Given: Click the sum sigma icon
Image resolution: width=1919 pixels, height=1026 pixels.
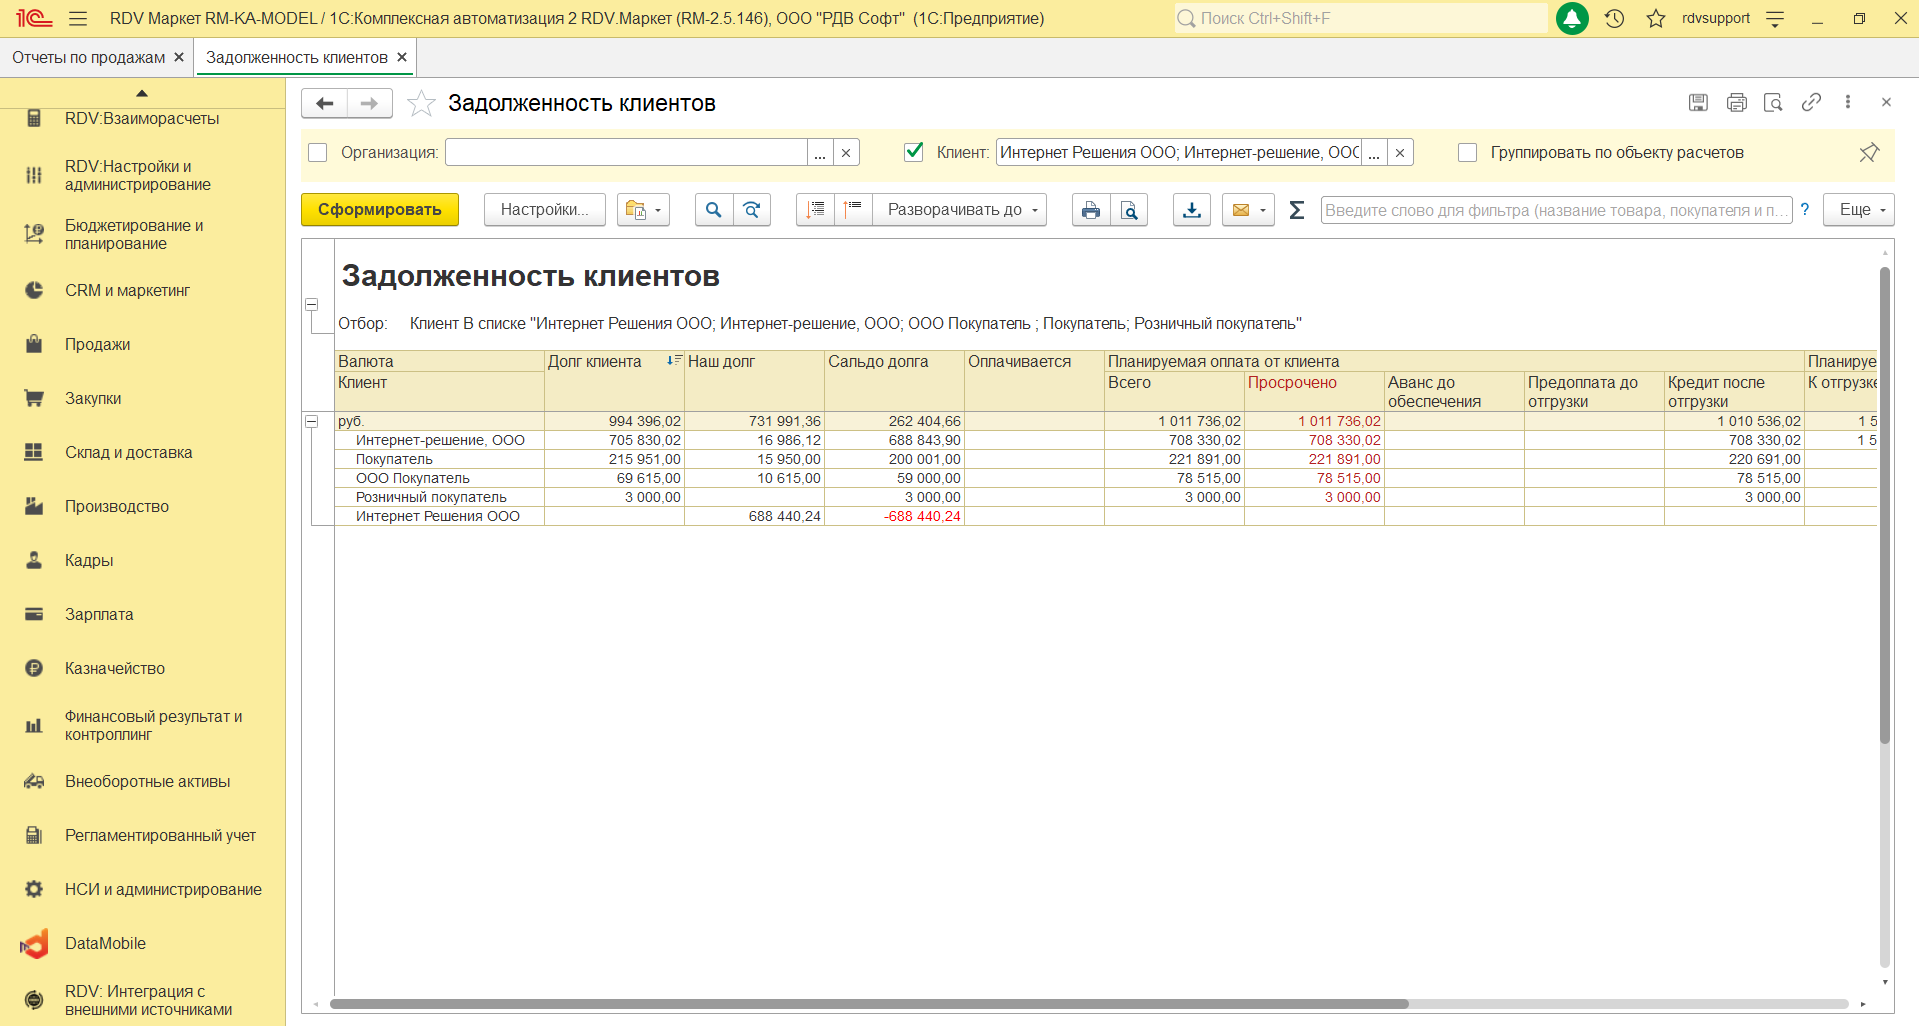Looking at the screenshot, I should (x=1297, y=210).
